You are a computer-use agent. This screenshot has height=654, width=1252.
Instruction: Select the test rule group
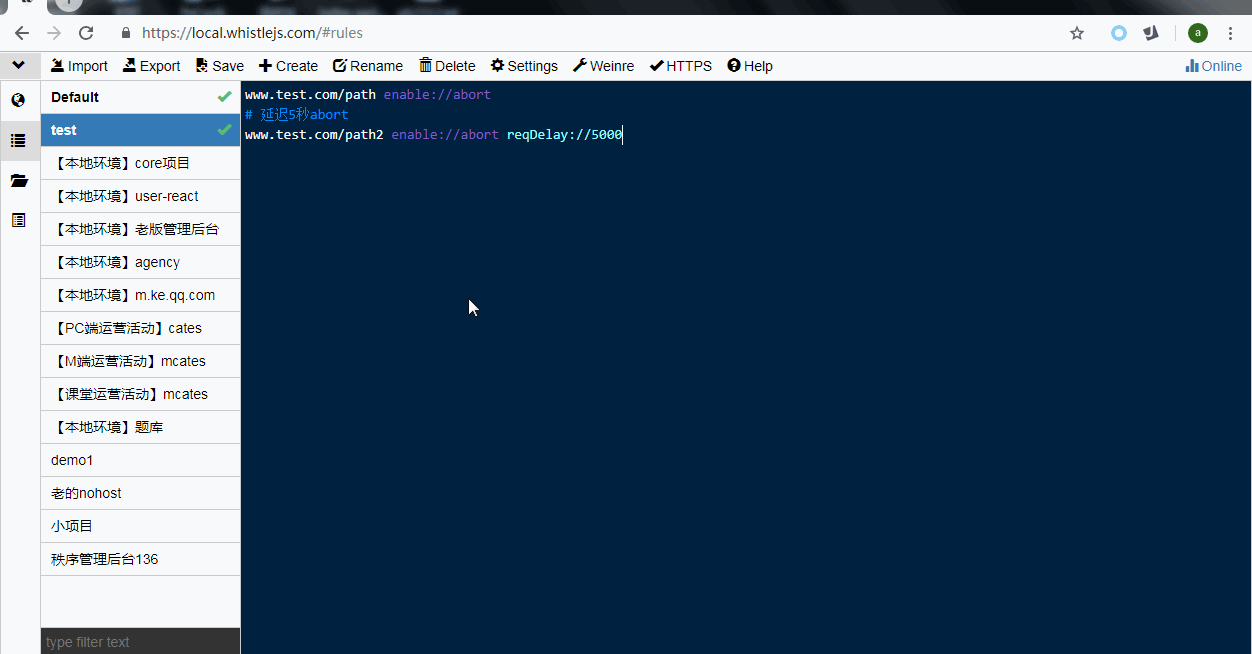coord(141,130)
